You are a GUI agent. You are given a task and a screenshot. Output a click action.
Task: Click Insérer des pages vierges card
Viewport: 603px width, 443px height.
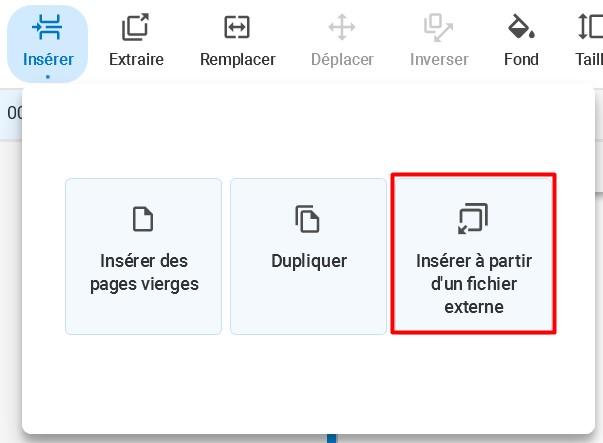coord(143,256)
